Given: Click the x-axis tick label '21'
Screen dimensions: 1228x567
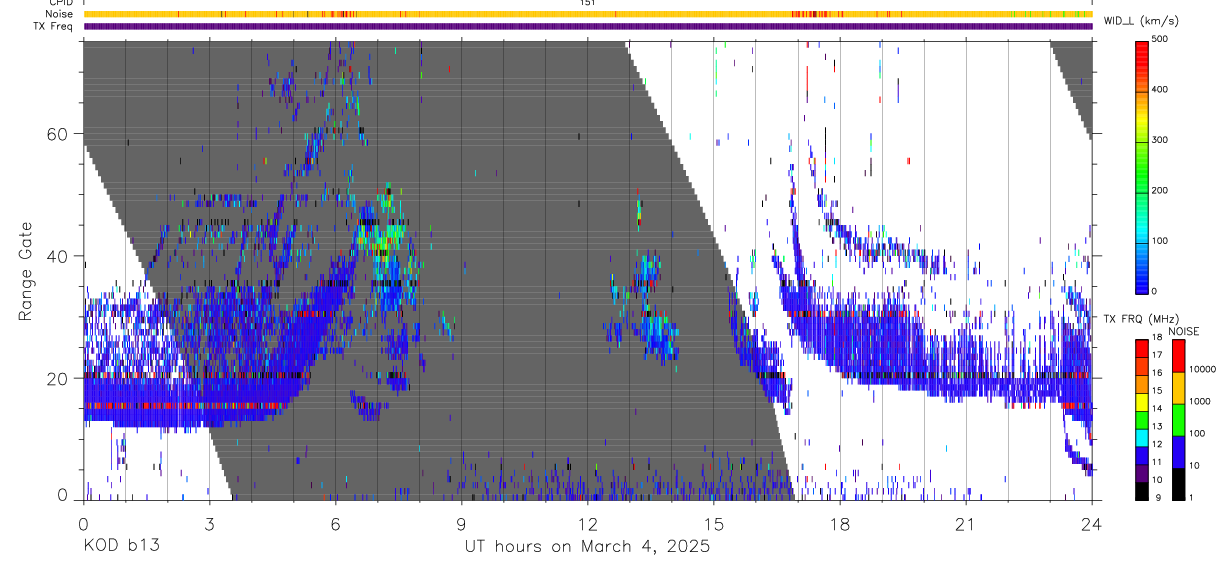Looking at the screenshot, I should (965, 524).
